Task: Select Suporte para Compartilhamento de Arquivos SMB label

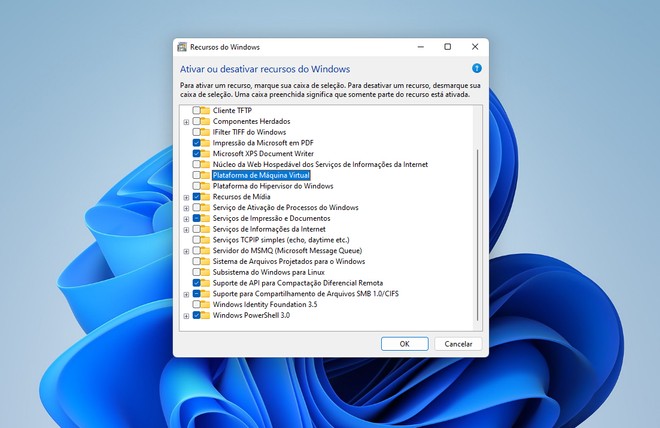Action: (306, 294)
